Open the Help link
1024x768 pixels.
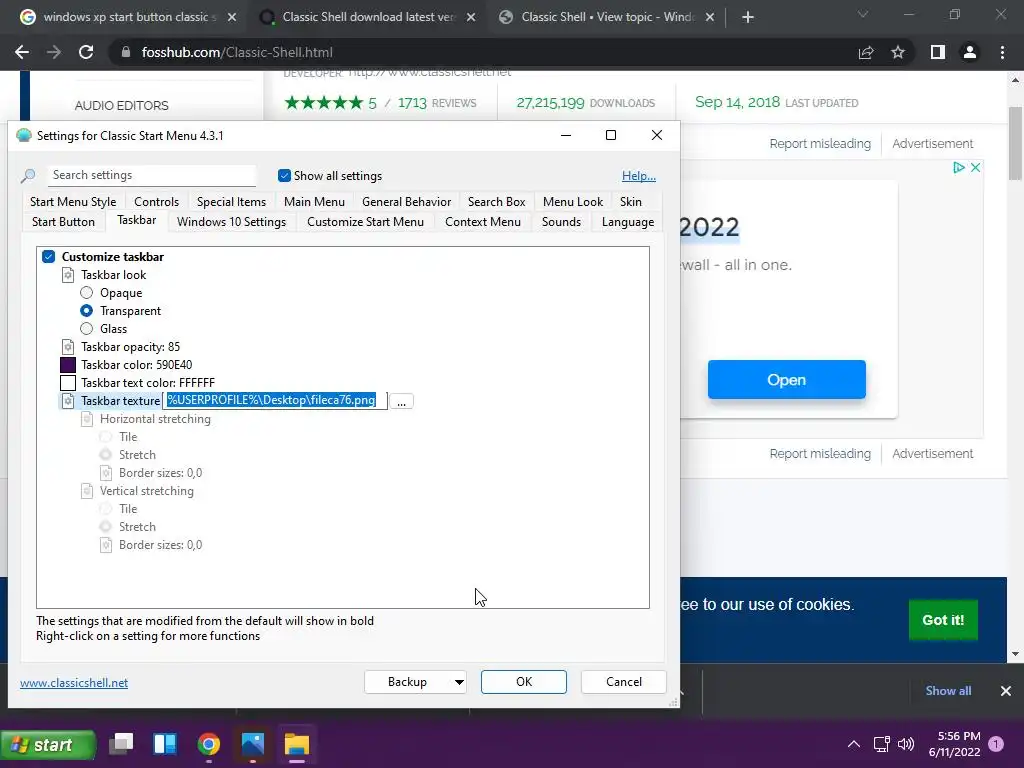coord(639,176)
